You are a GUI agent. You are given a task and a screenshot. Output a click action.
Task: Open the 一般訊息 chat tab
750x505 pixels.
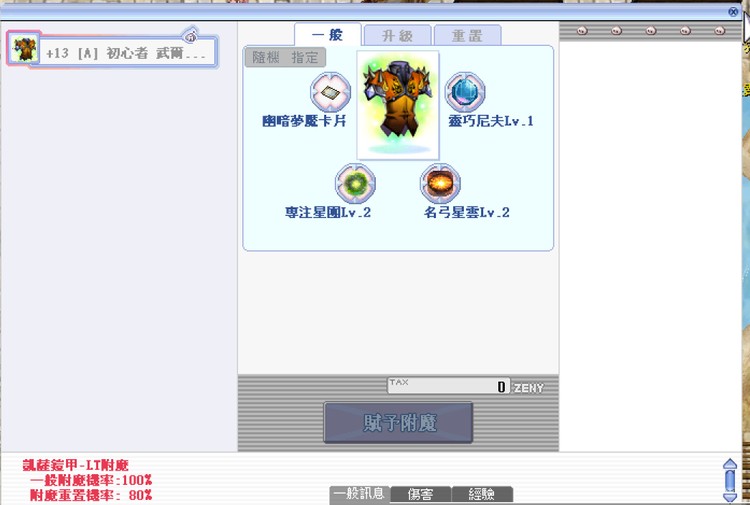(x=360, y=494)
